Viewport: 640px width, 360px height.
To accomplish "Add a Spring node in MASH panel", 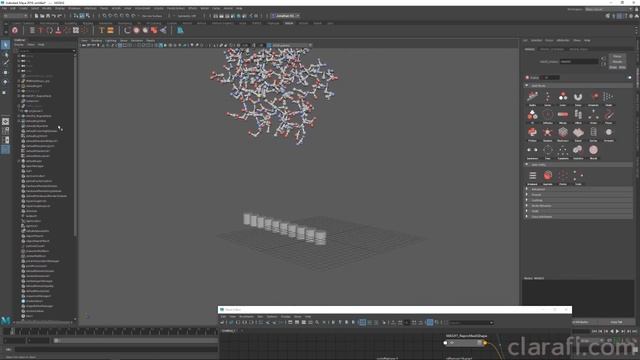I will 593,133.
